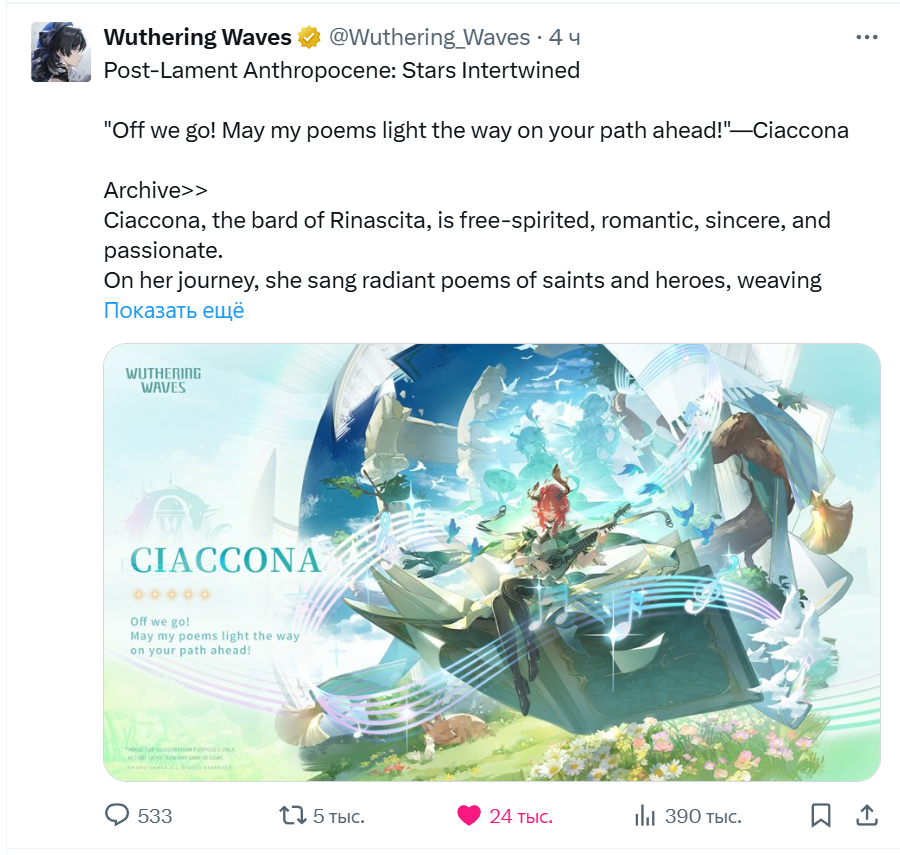Click the 24 тыс. likes count

pyautogui.click(x=521, y=816)
